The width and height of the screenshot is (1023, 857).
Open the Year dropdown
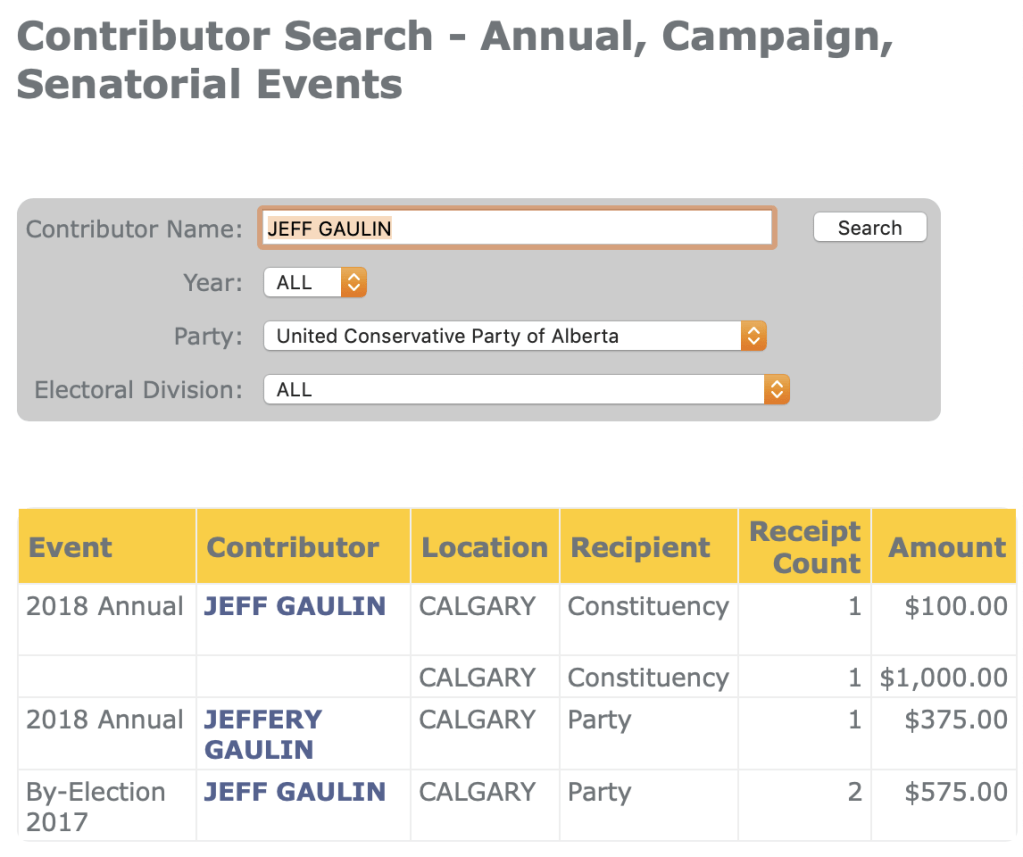point(315,283)
